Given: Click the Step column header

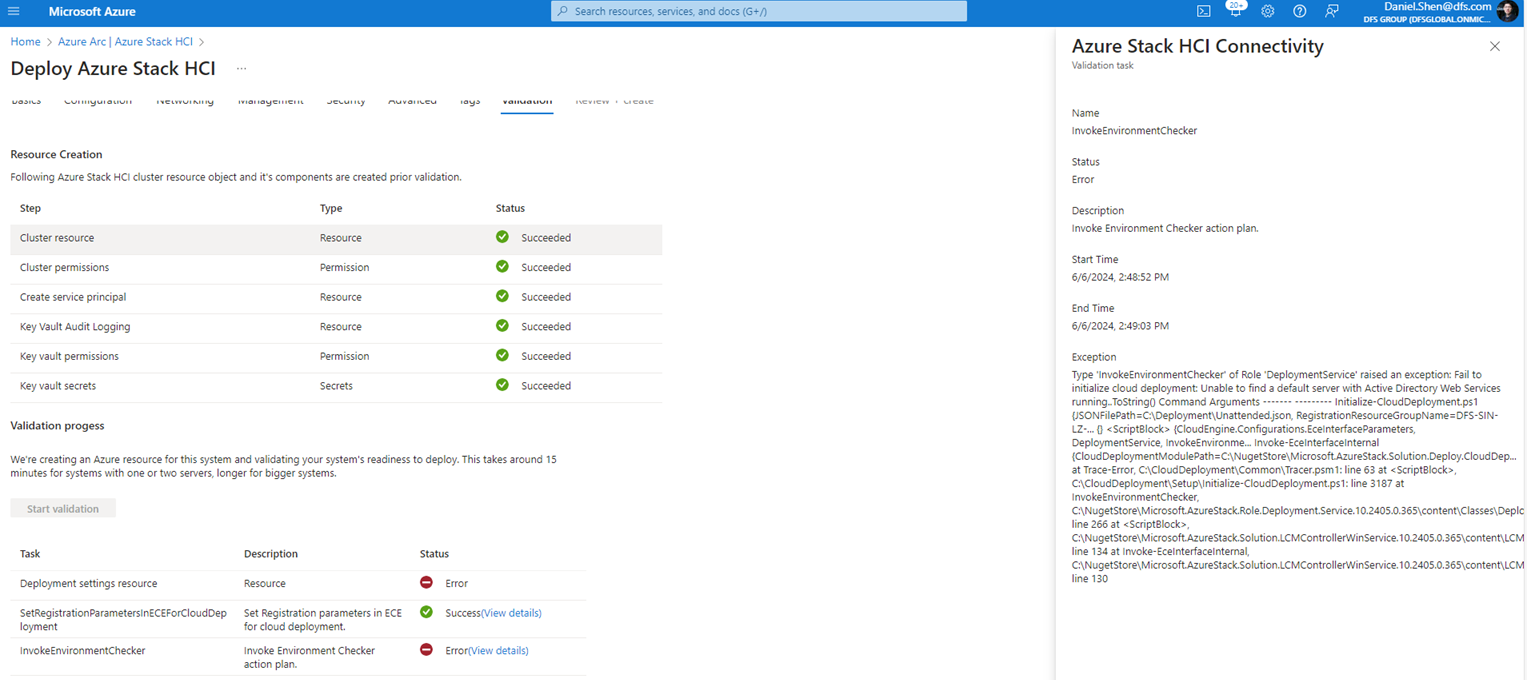Looking at the screenshot, I should [x=30, y=208].
